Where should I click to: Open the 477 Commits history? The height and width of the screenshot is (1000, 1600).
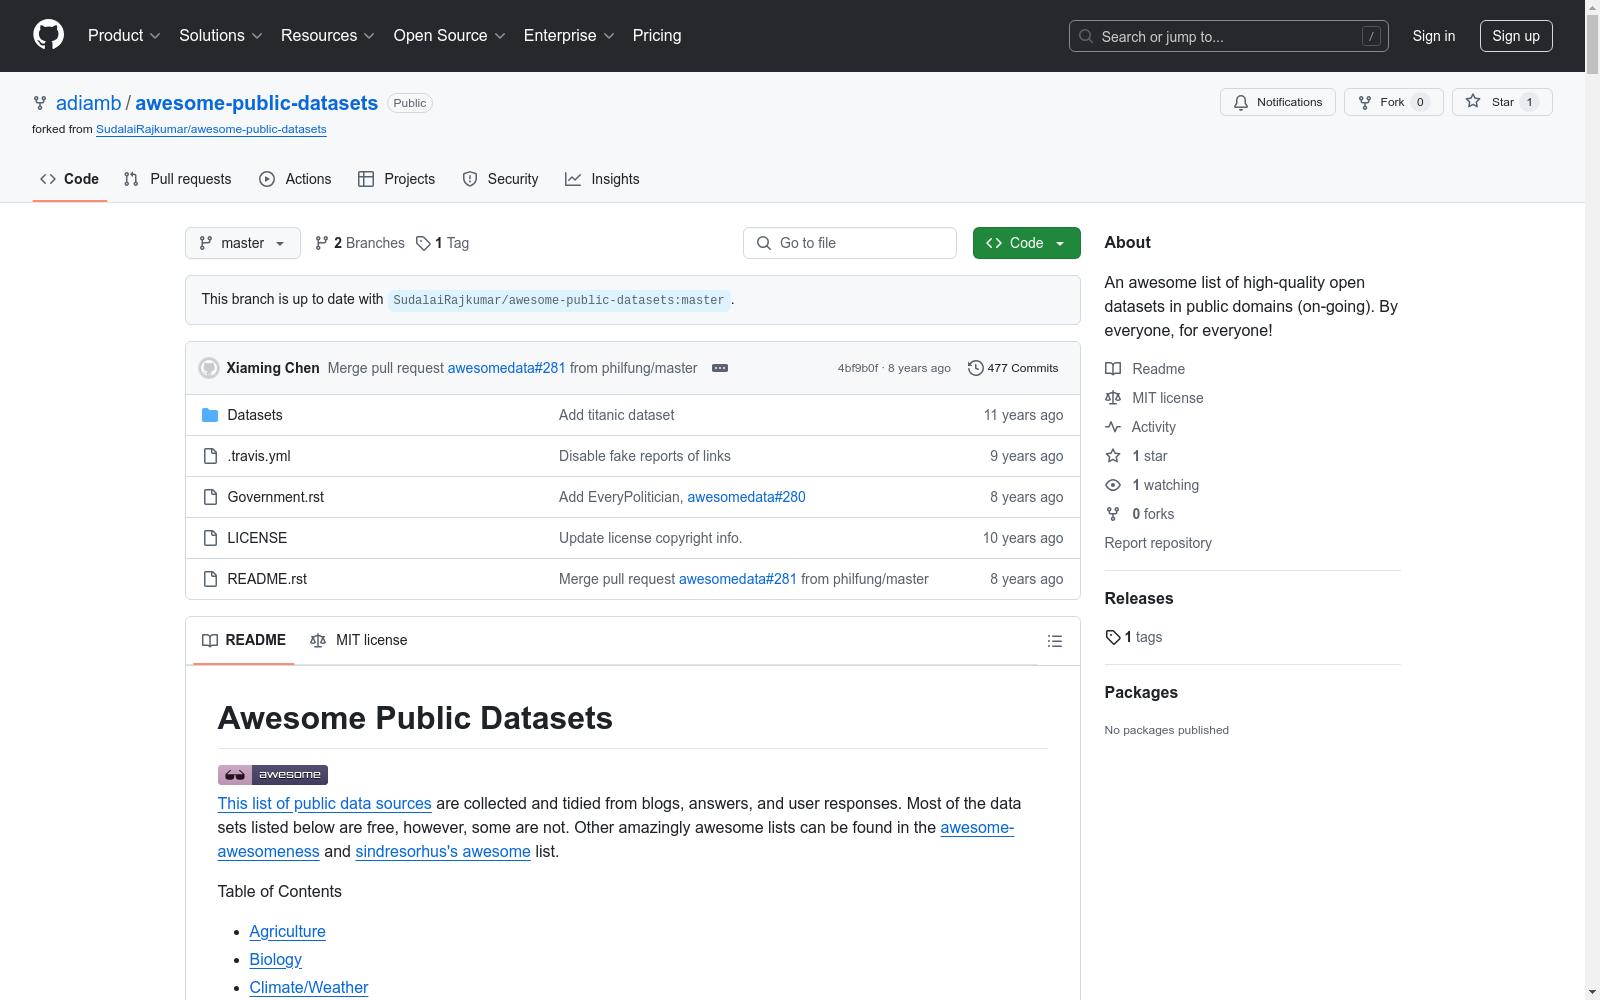pyautogui.click(x=1013, y=368)
